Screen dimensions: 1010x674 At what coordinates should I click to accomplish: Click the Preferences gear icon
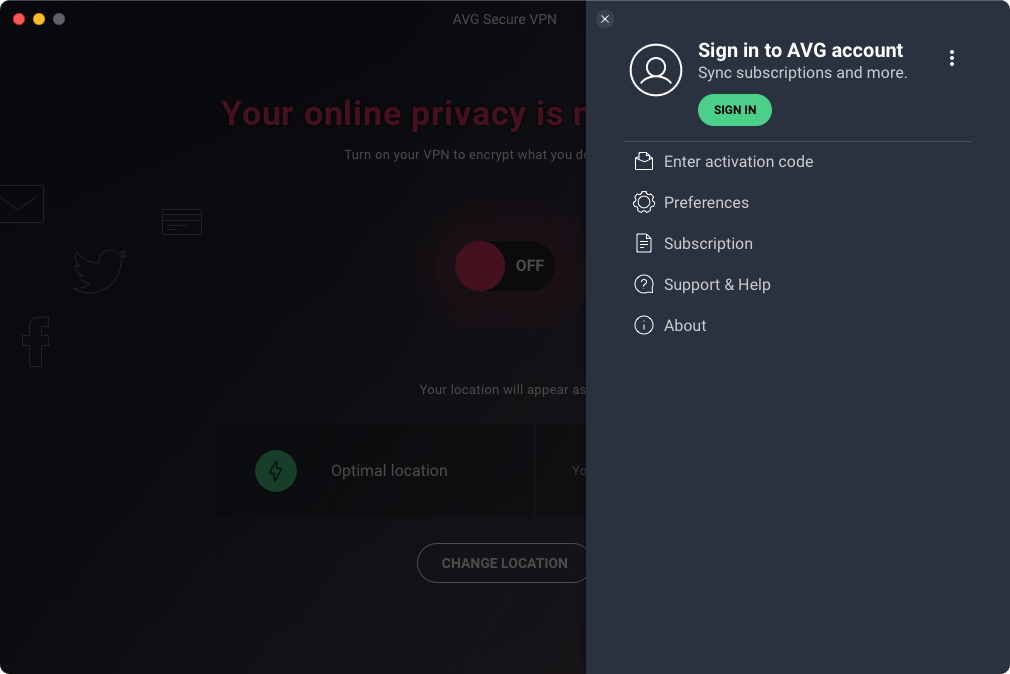[643, 202]
